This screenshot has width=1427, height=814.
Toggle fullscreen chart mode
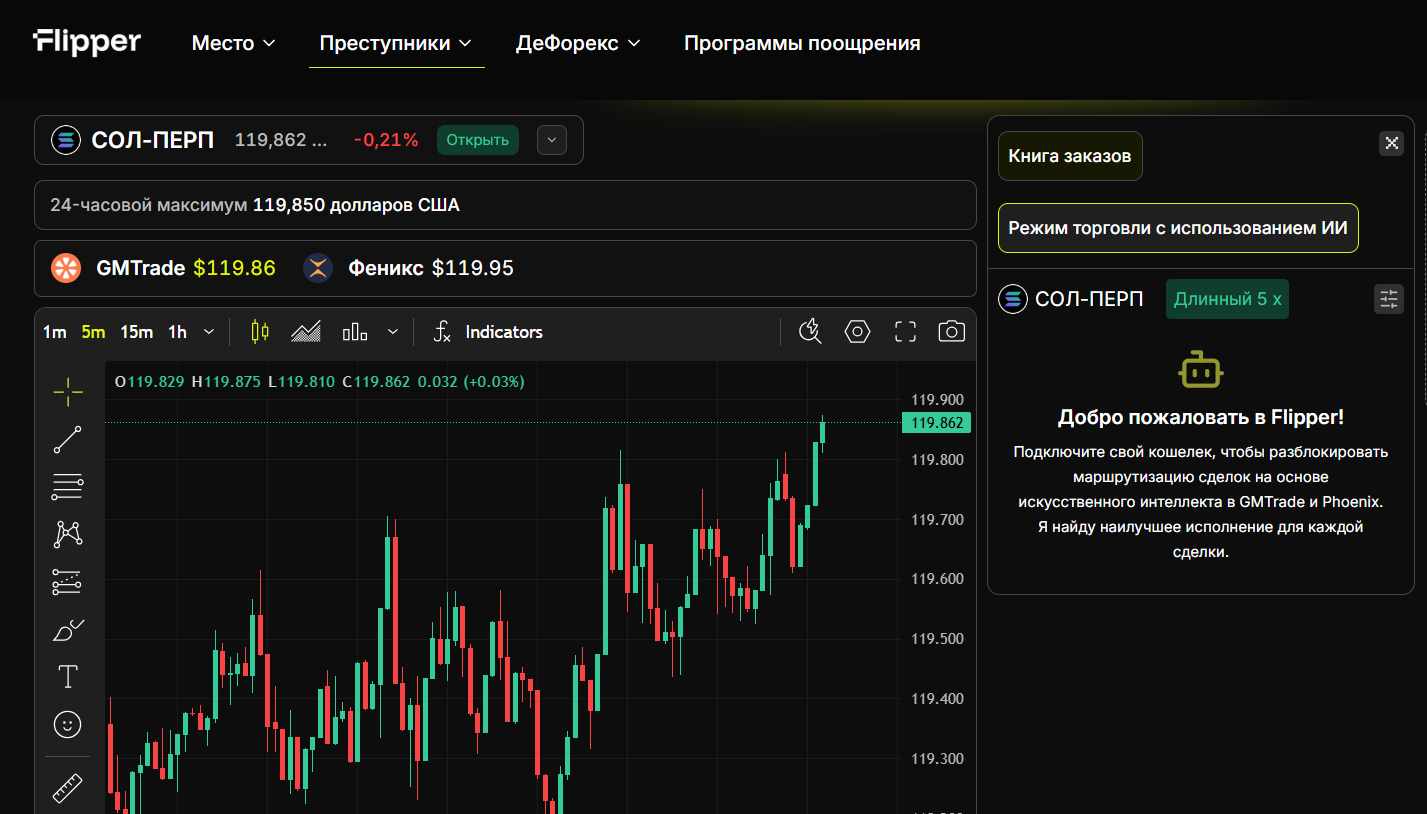coord(905,332)
